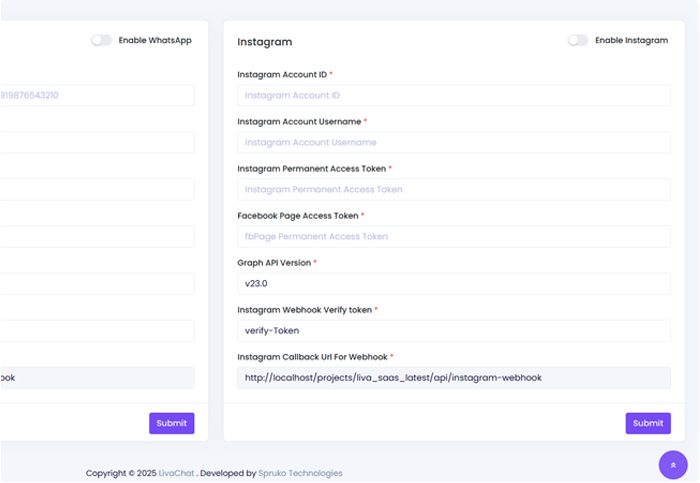Image resolution: width=700 pixels, height=483 pixels.
Task: Click the Instagram Account ID field
Action: [453, 95]
